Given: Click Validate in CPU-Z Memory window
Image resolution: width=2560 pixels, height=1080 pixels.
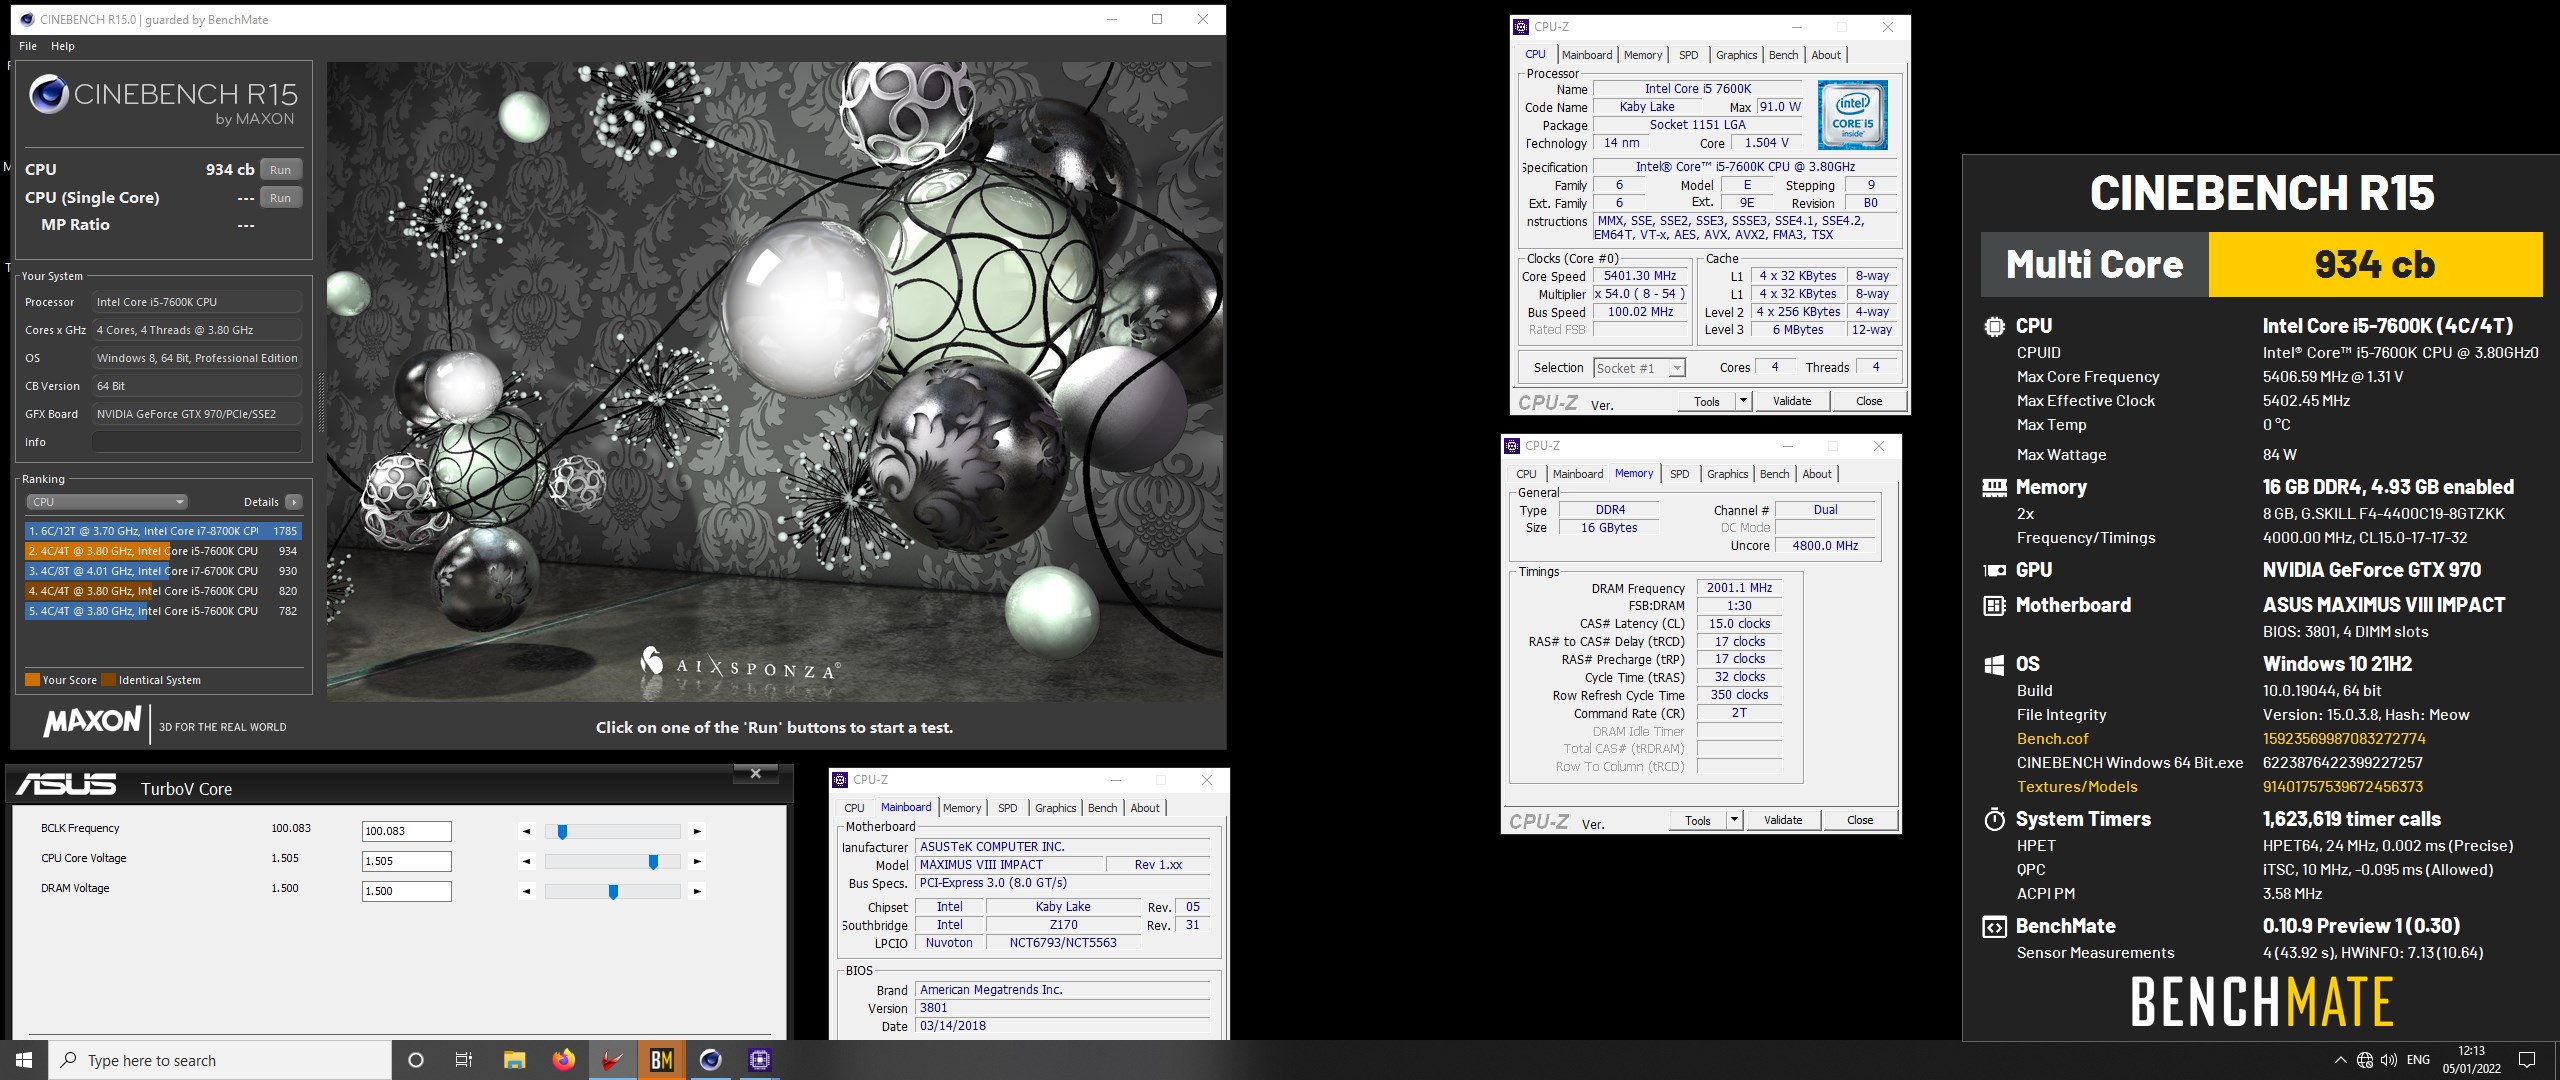Looking at the screenshot, I should pyautogui.click(x=1783, y=820).
